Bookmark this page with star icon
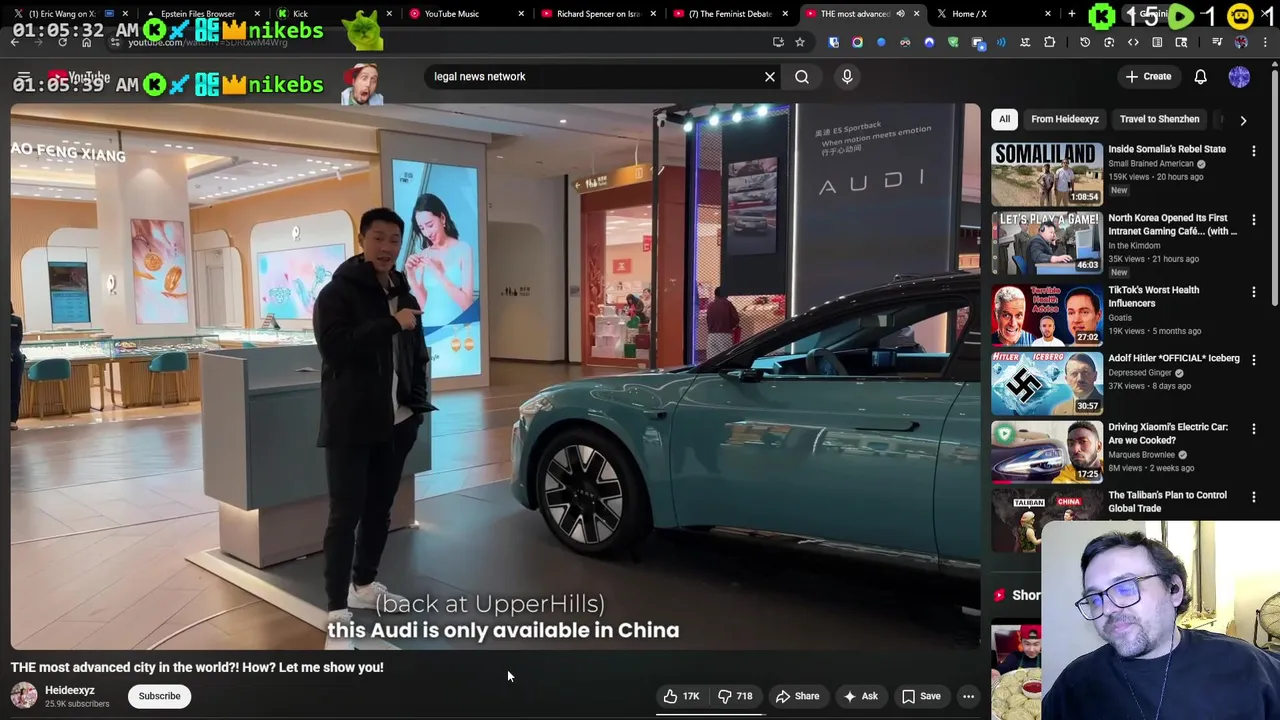 pos(800,42)
